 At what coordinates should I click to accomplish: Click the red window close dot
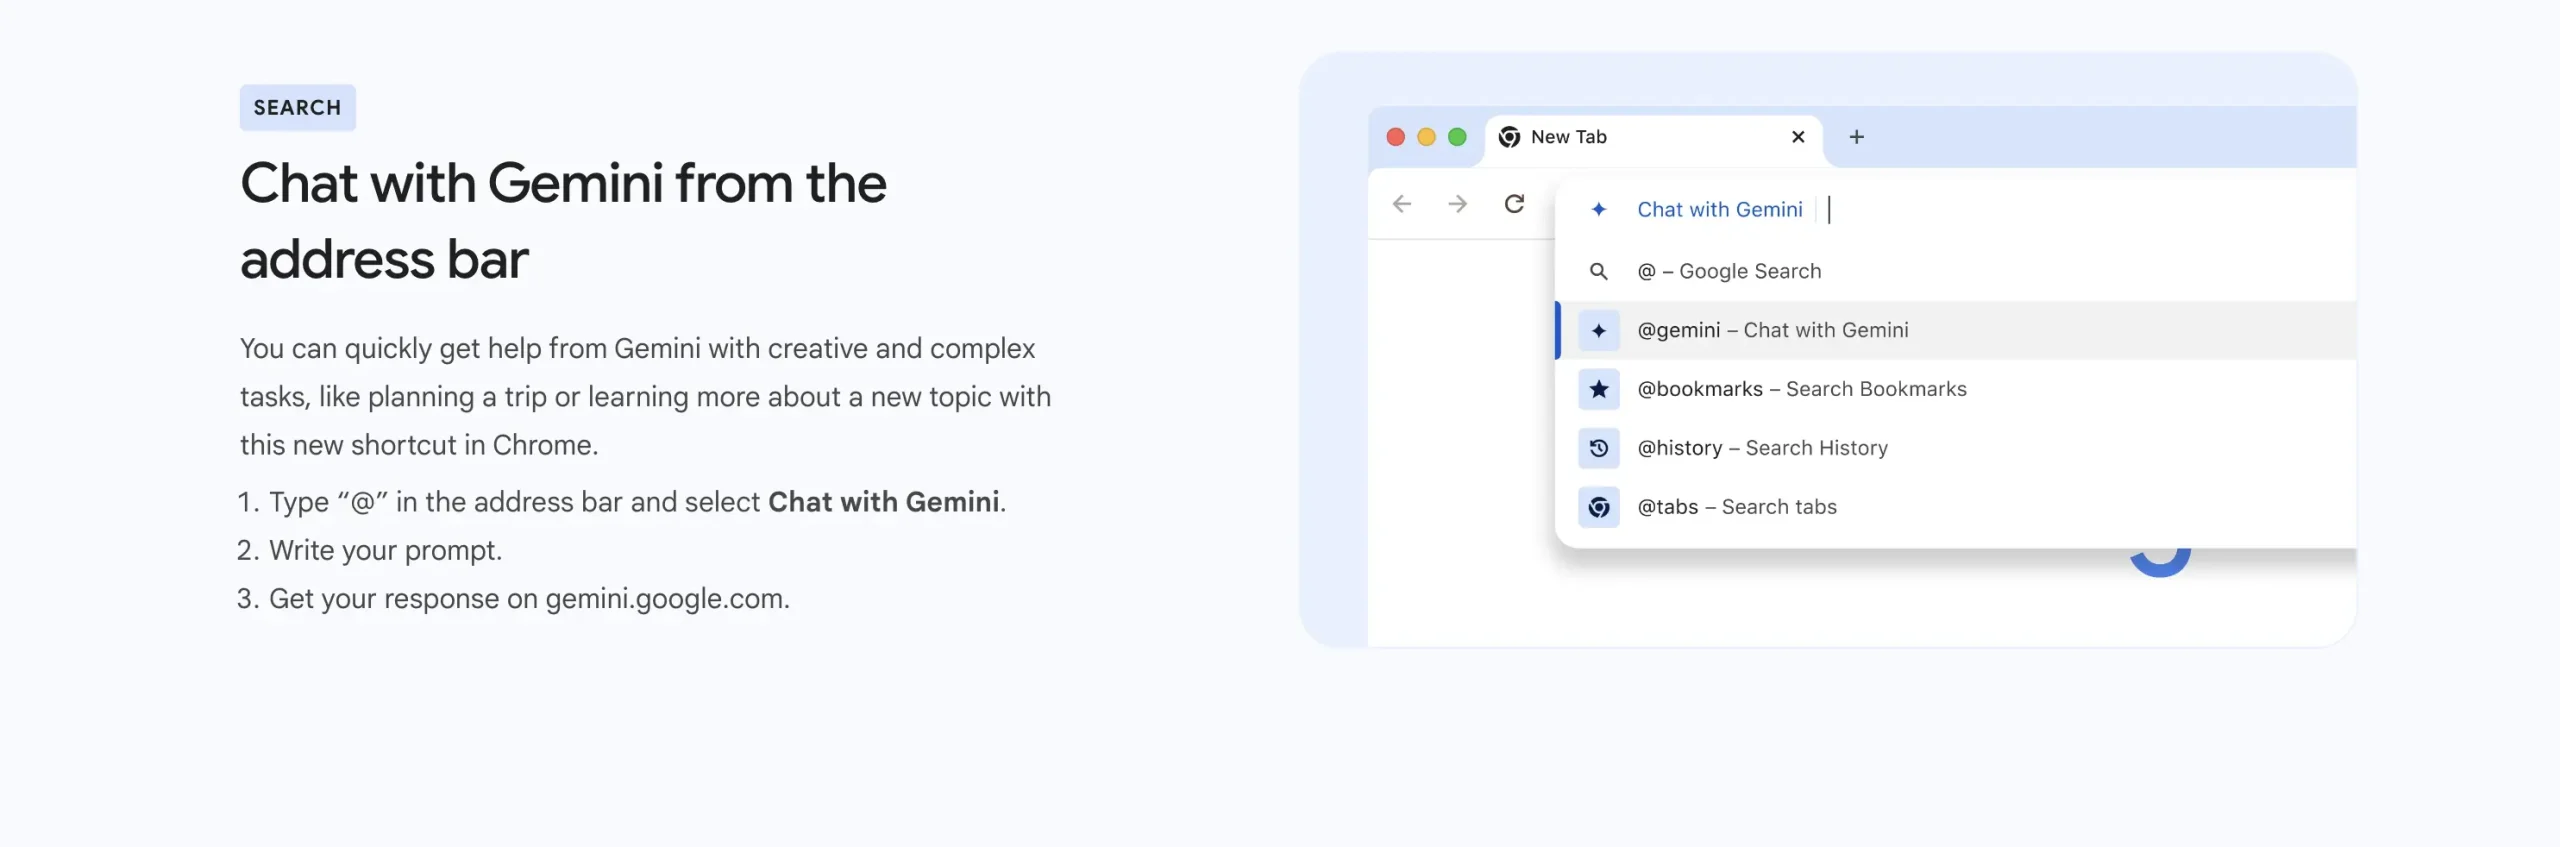tap(1395, 137)
